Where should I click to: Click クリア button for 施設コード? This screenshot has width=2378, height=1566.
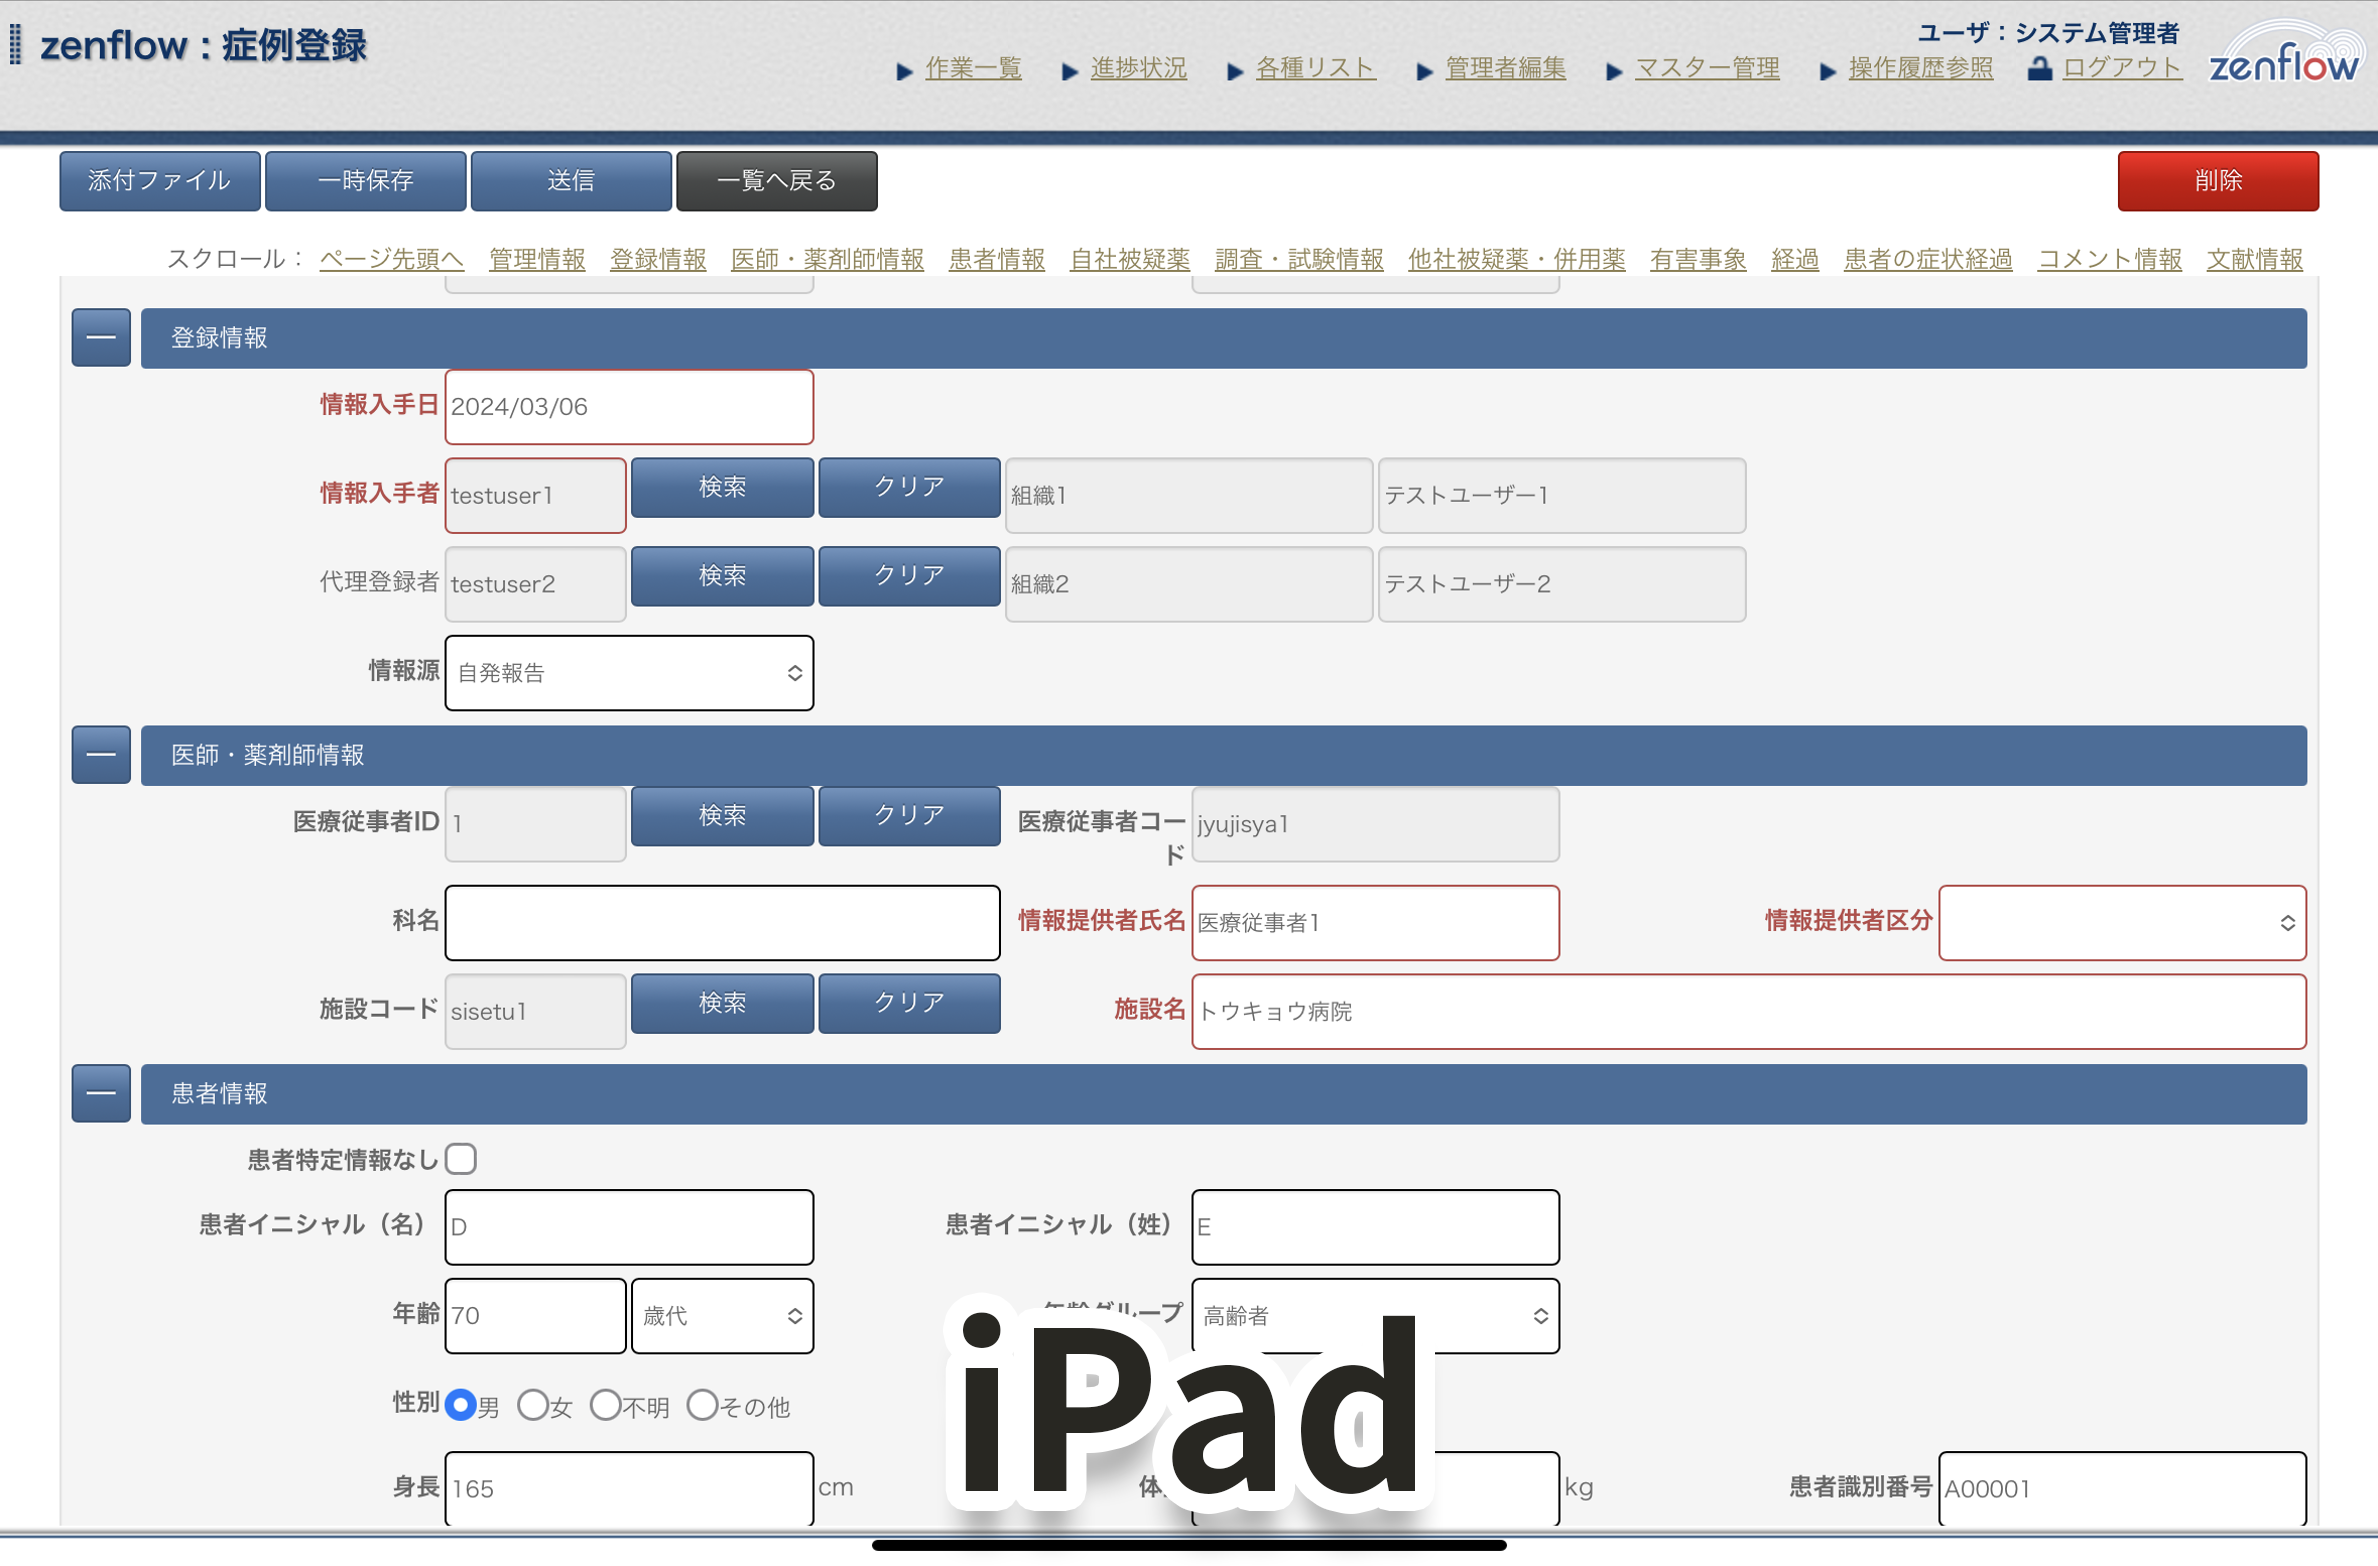[909, 1004]
